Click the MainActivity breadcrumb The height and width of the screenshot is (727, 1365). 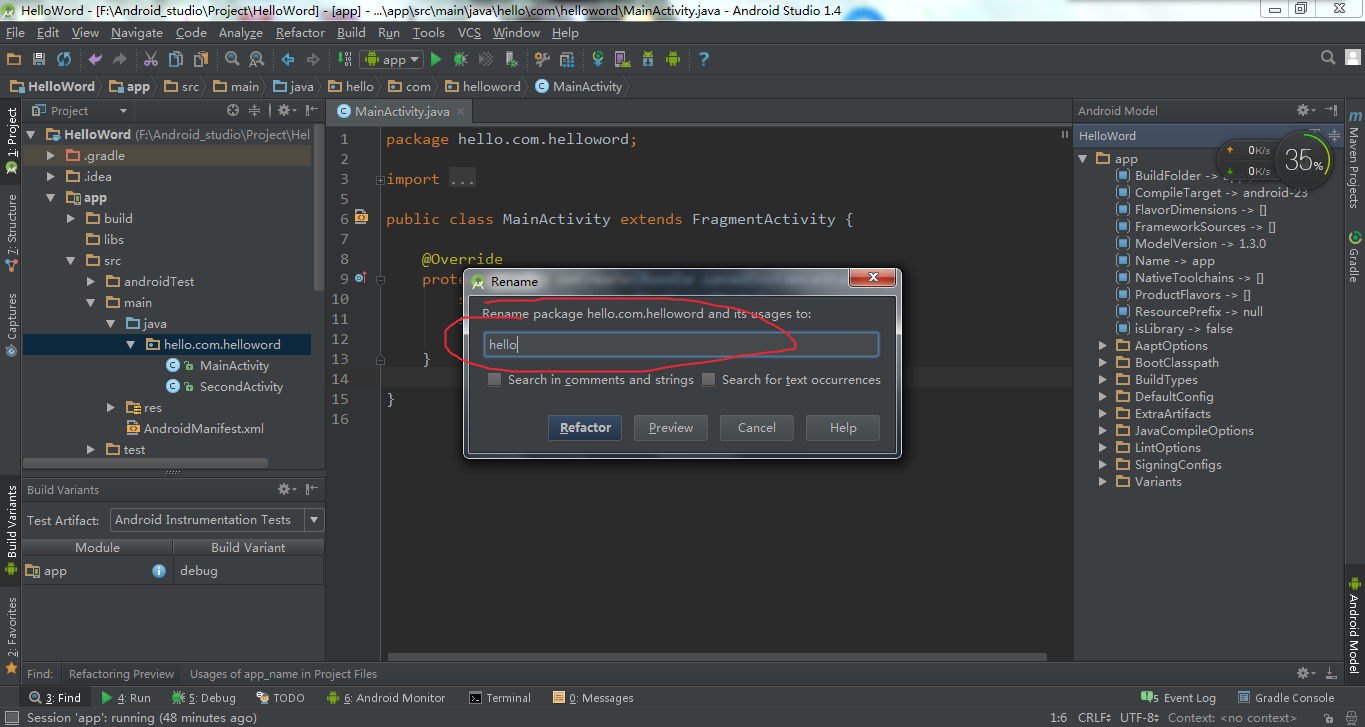(x=578, y=87)
